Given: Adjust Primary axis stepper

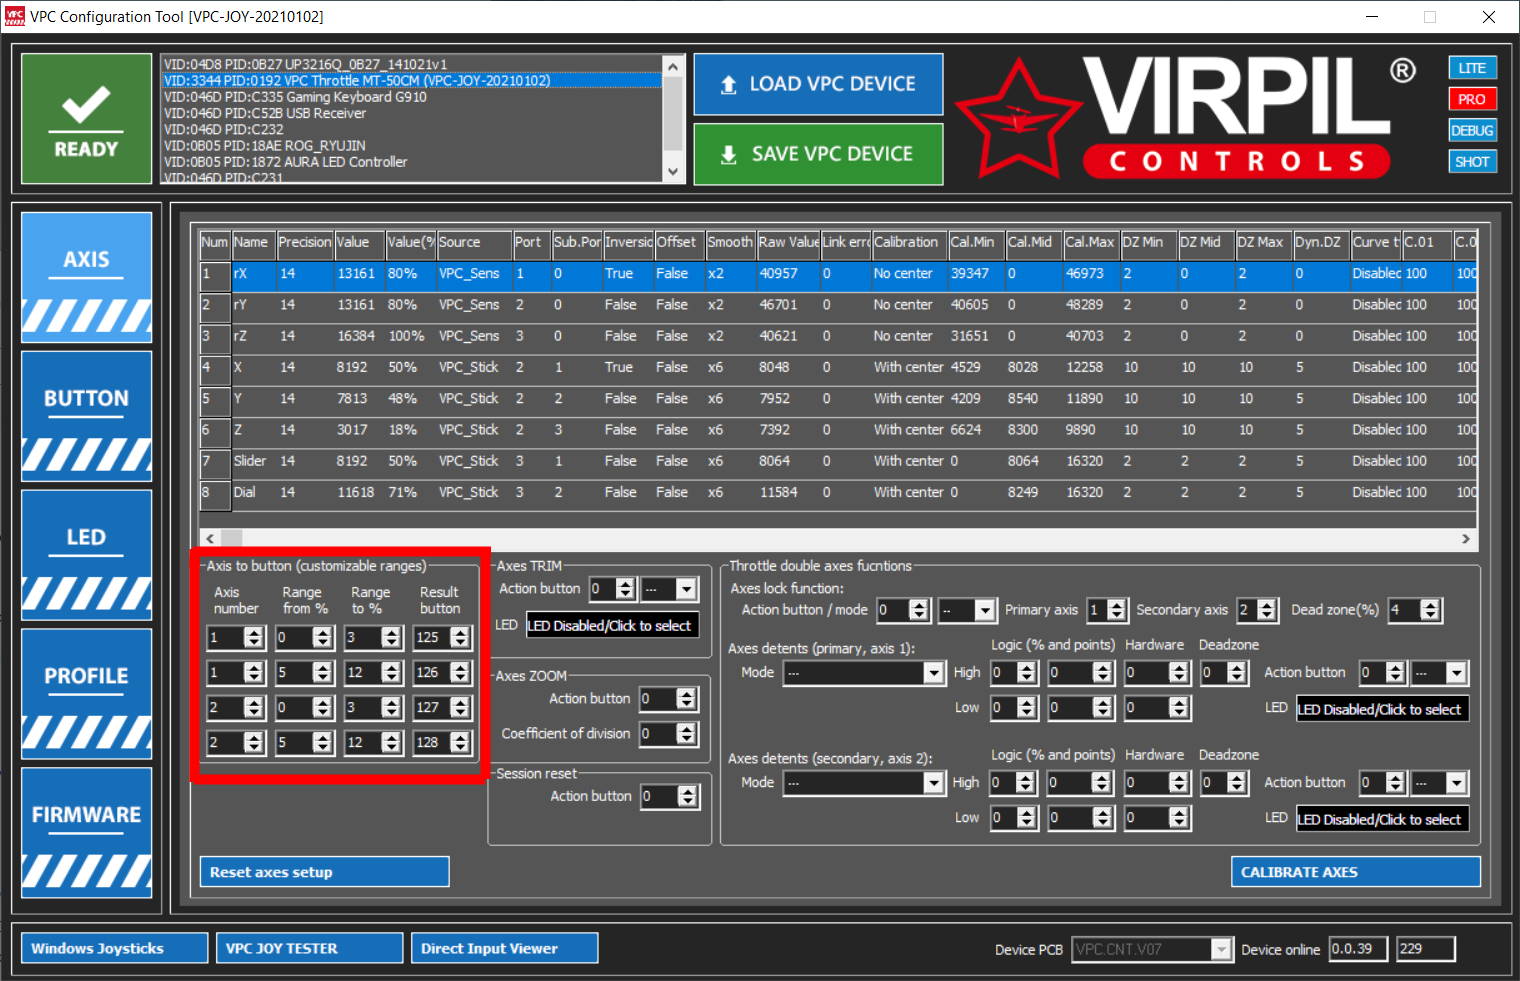Looking at the screenshot, I should 1117,610.
